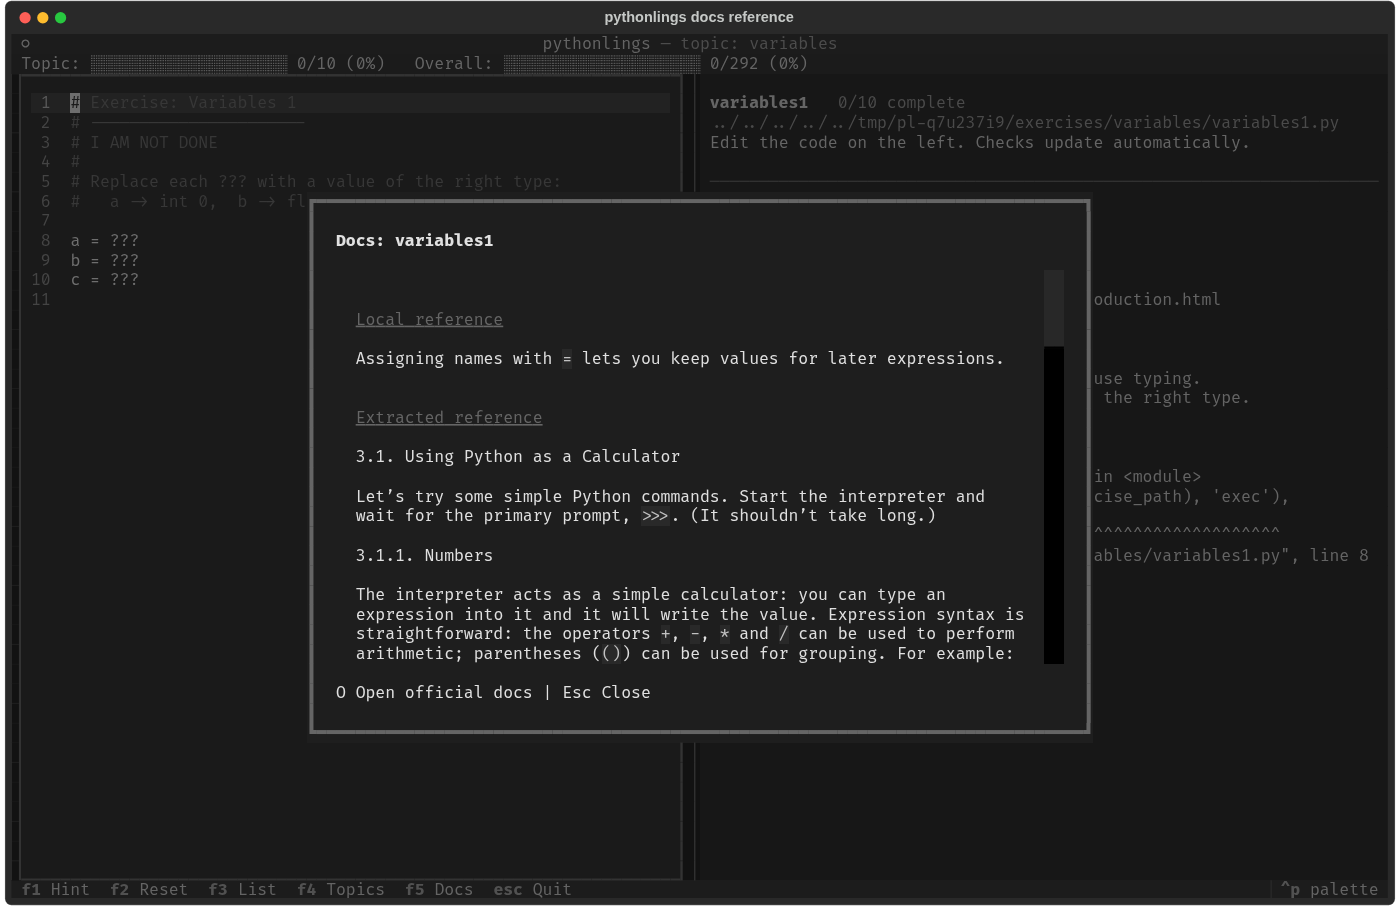Click the exercise file path variables1.py
The width and height of the screenshot is (1400, 906).
coord(1024,122)
